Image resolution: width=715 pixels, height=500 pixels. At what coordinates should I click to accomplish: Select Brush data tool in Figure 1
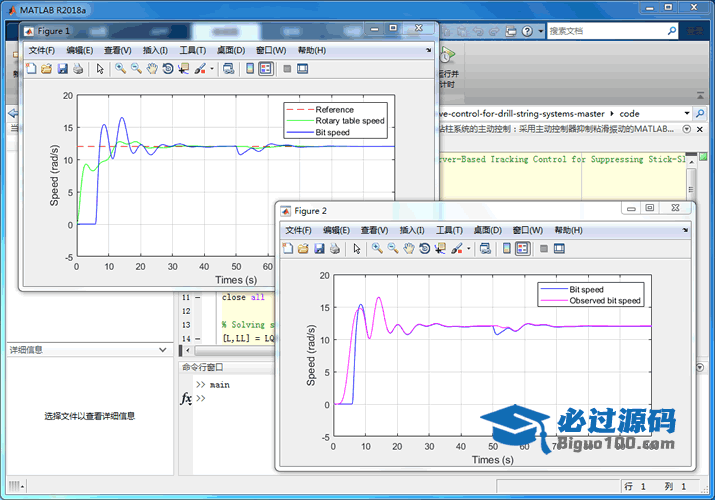200,69
